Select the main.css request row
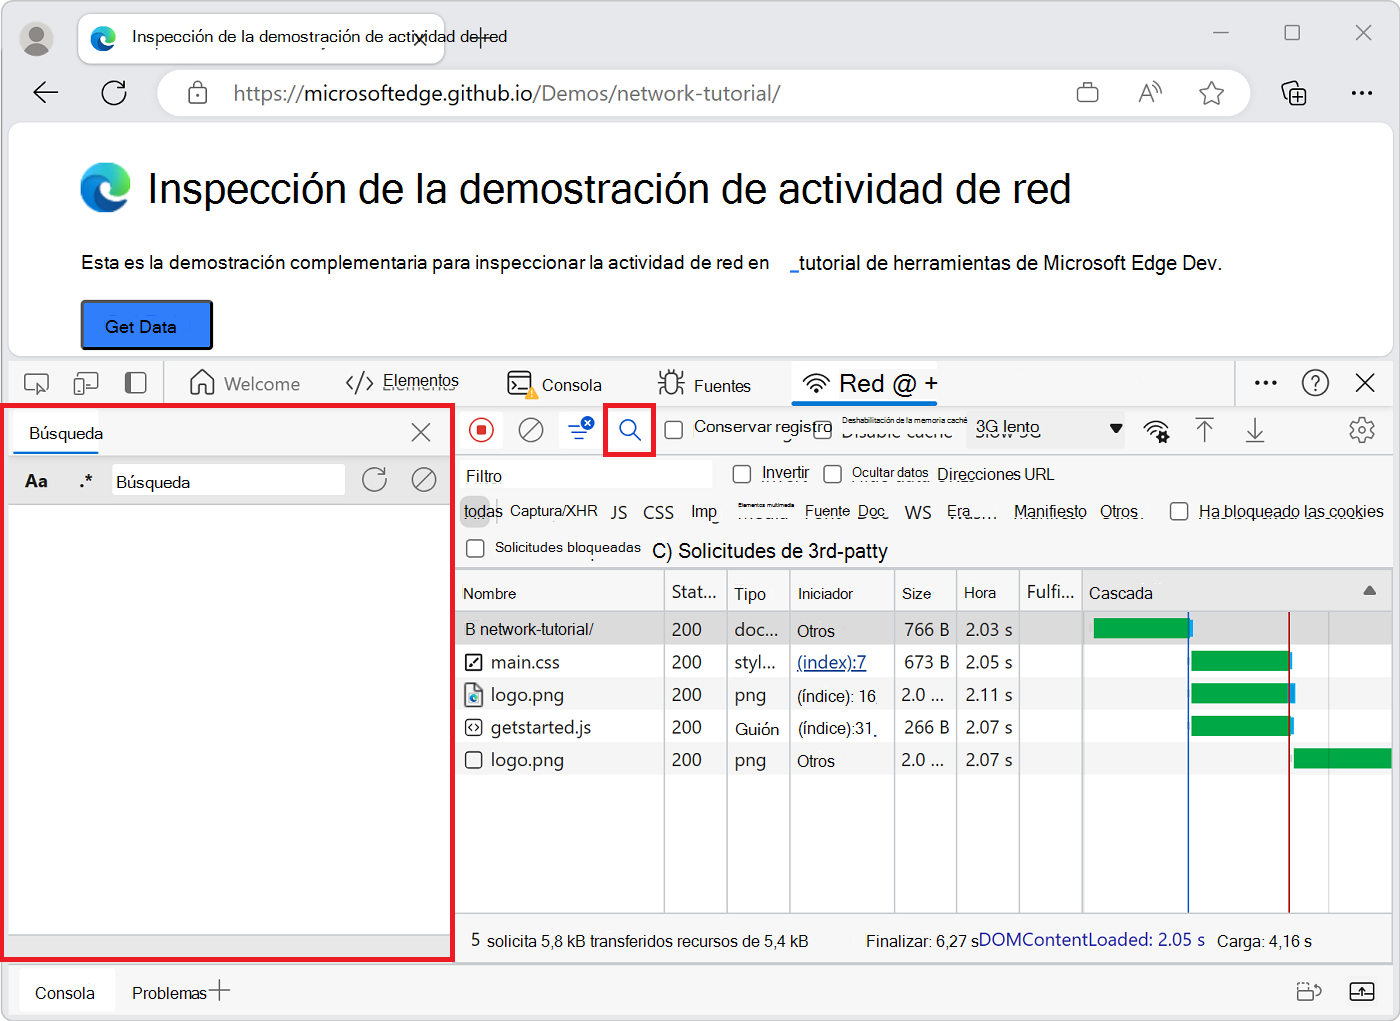Image resolution: width=1400 pixels, height=1021 pixels. (x=922, y=662)
